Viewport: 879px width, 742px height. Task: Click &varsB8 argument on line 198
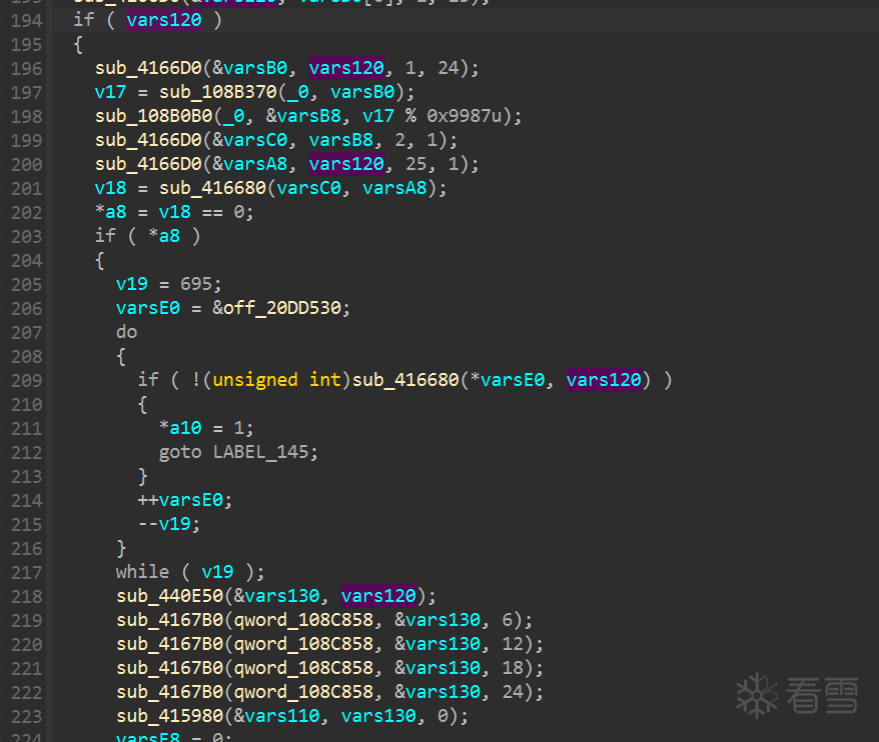pos(303,116)
